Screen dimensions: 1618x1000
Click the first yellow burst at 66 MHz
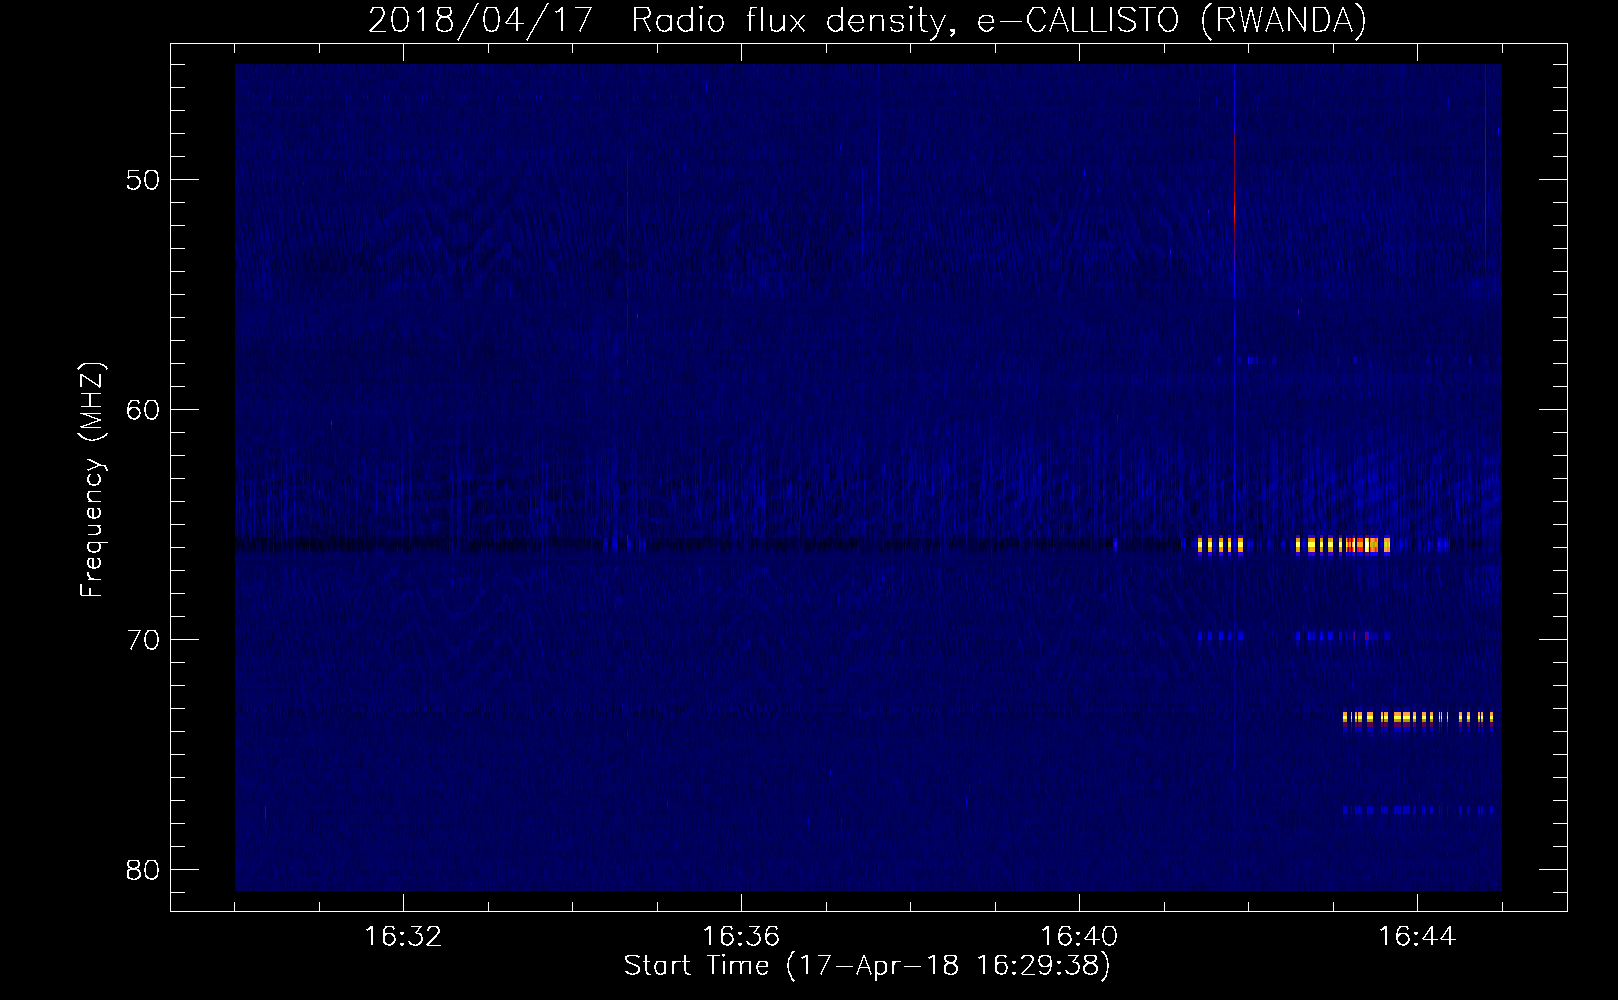1220,545
